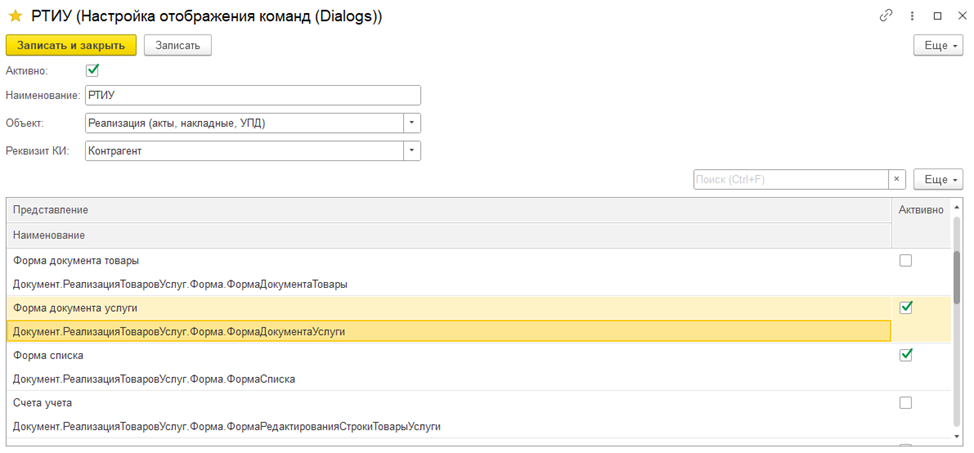Image resolution: width=974 pixels, height=453 pixels.
Task: Close the РТИУ dialog window
Action: pos(960,16)
